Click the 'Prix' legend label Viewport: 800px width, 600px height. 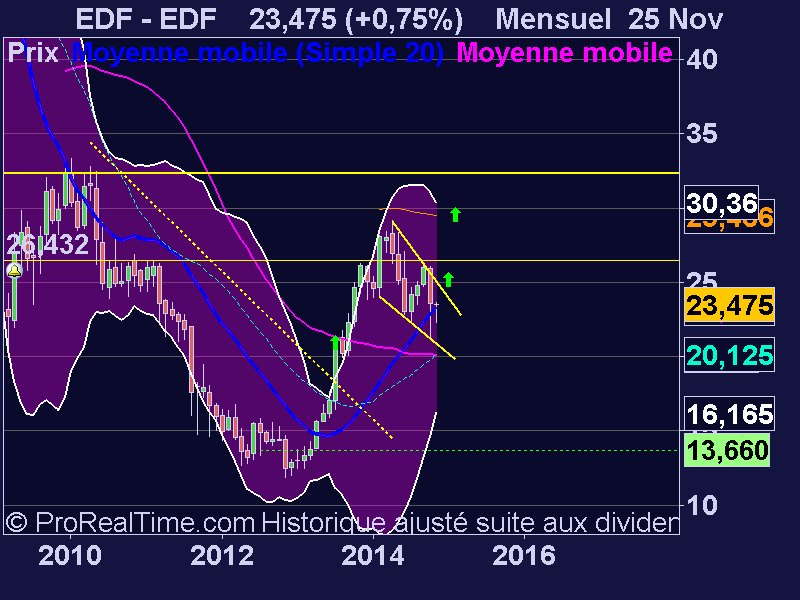click(x=33, y=52)
